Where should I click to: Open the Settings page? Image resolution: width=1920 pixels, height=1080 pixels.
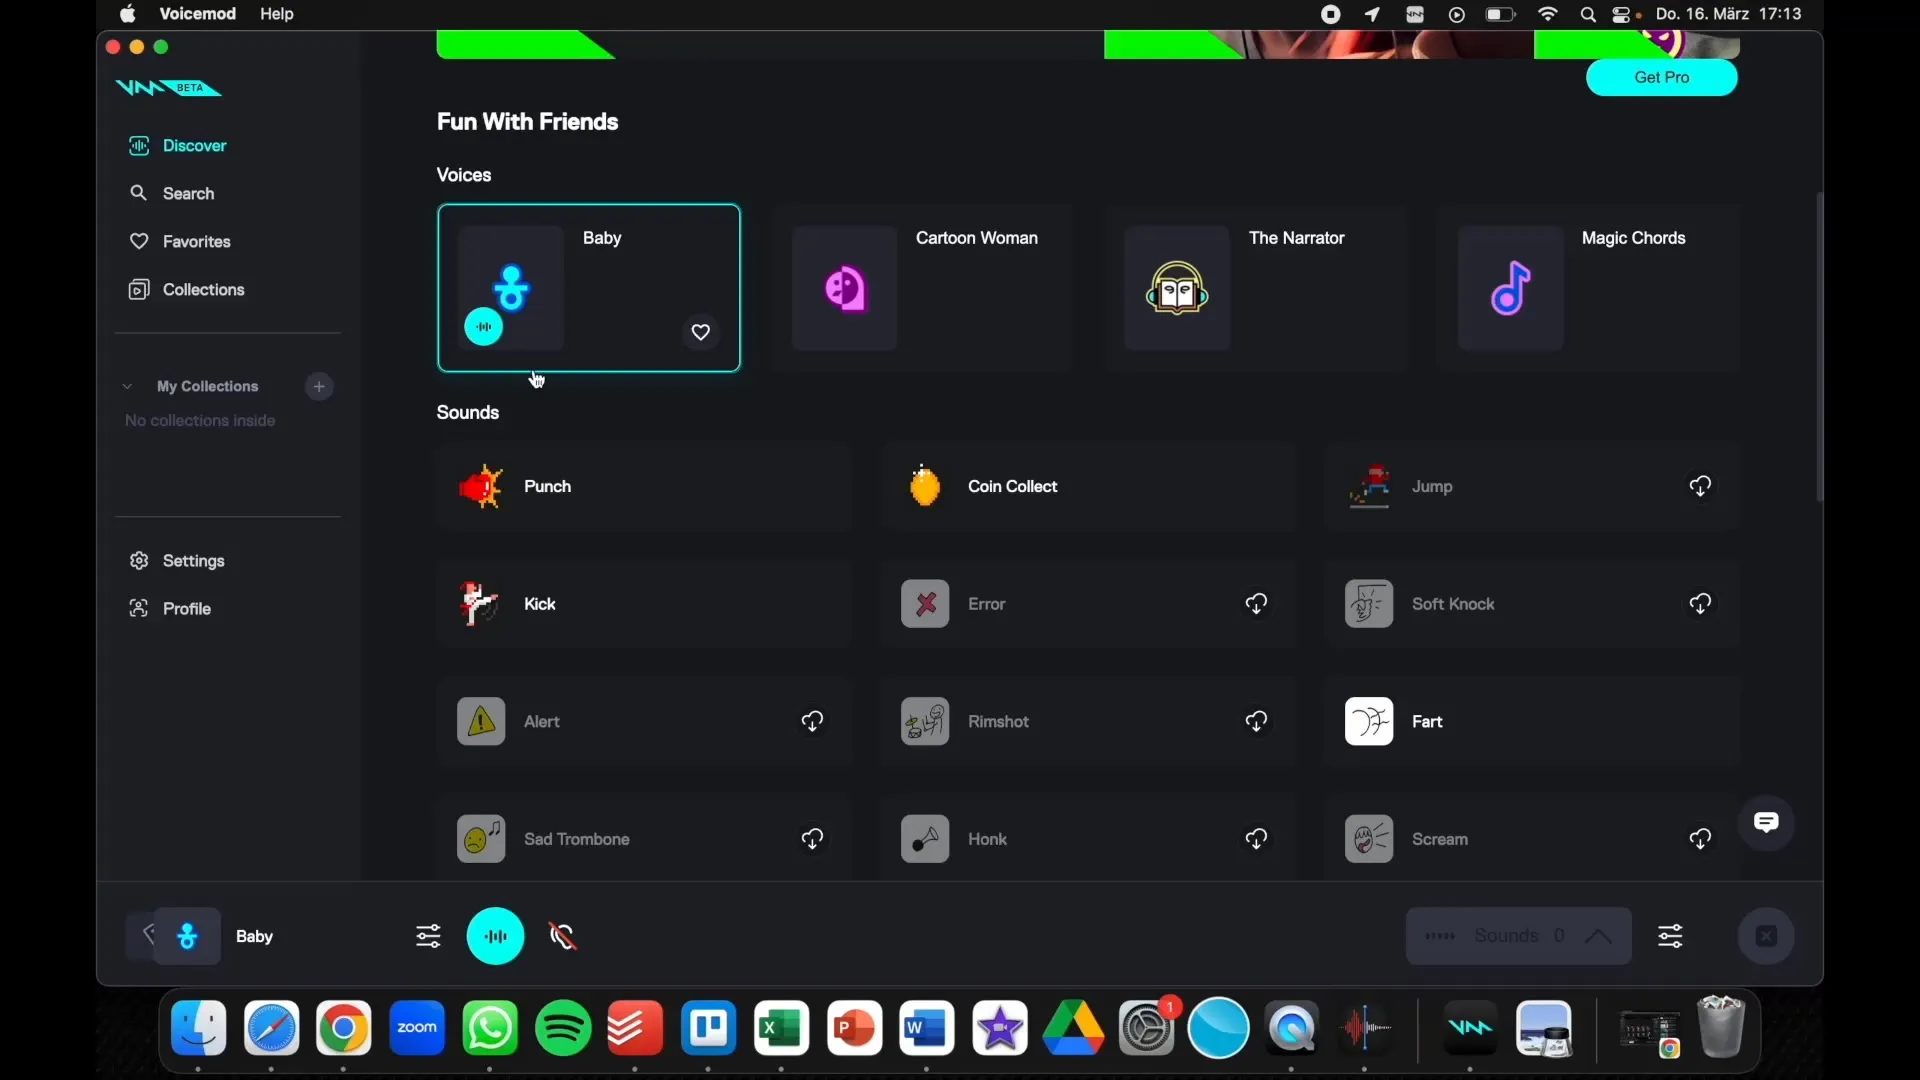click(x=193, y=560)
